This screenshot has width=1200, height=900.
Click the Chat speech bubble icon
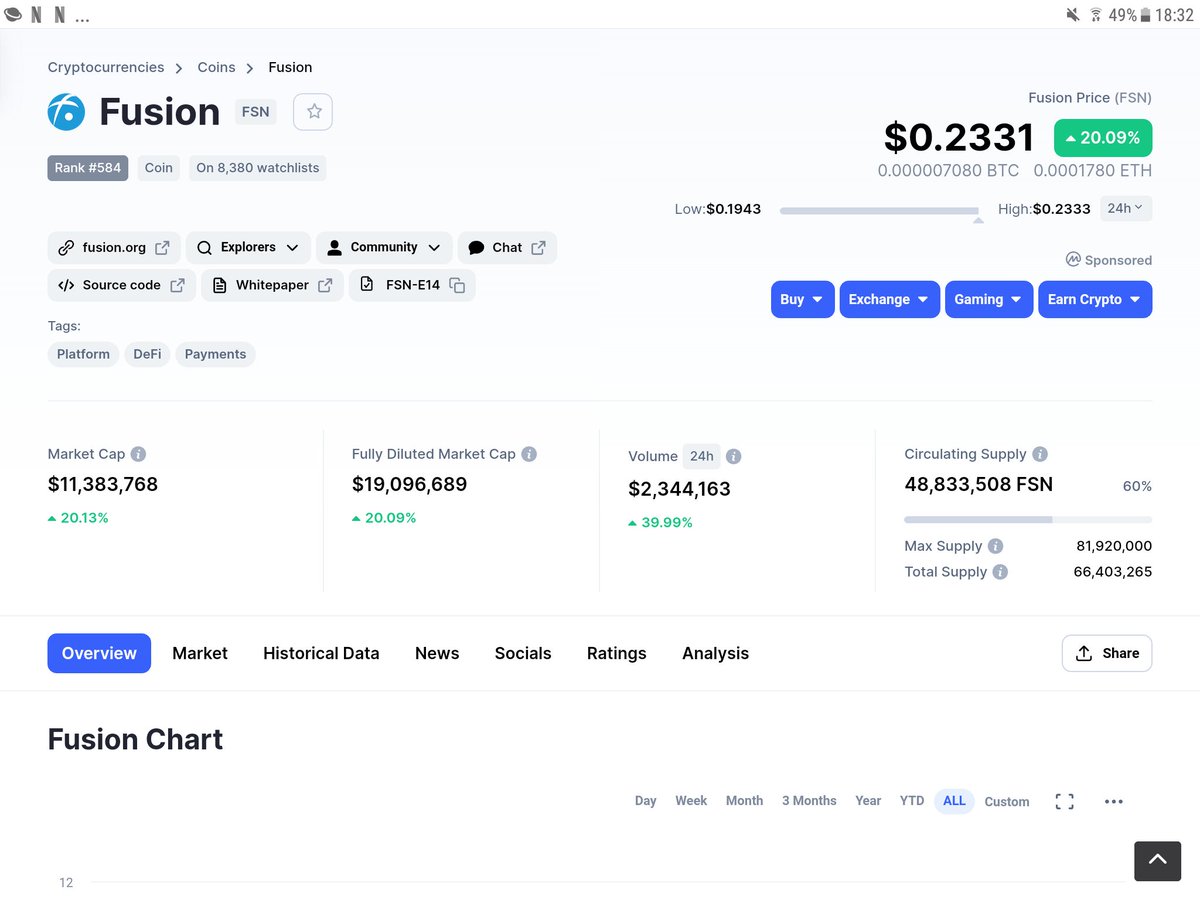pos(476,248)
